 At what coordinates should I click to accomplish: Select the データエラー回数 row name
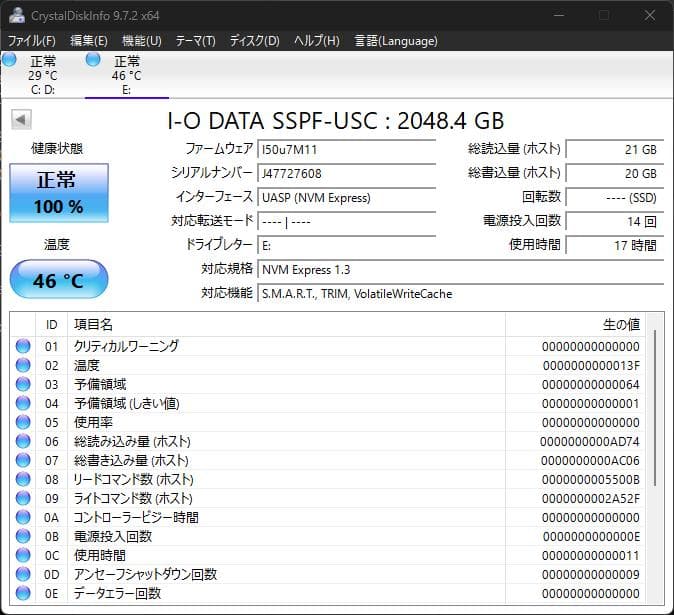[117, 593]
